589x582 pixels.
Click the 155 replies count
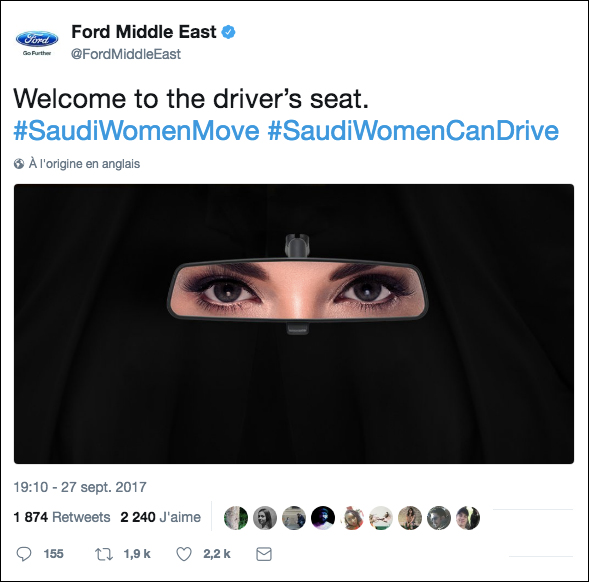click(x=53, y=554)
